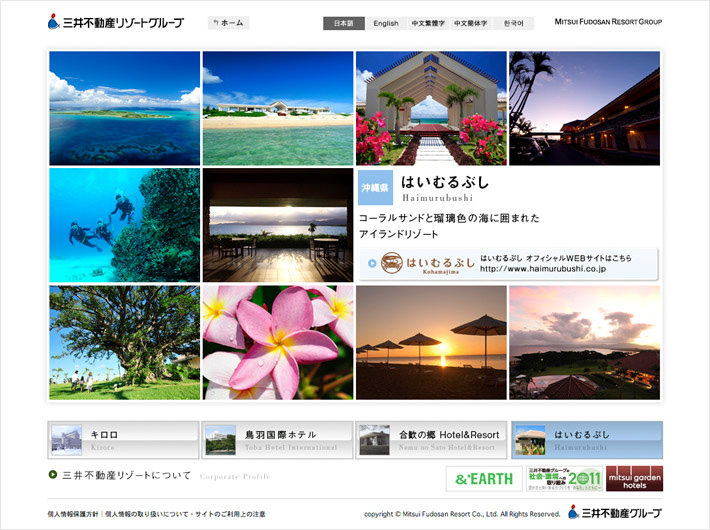Open scuba divers underwater photo

point(125,225)
